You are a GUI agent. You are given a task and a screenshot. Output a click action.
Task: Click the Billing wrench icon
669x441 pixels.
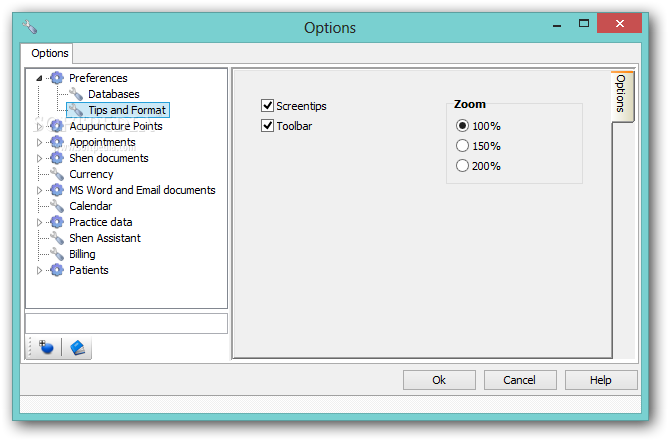coord(57,254)
